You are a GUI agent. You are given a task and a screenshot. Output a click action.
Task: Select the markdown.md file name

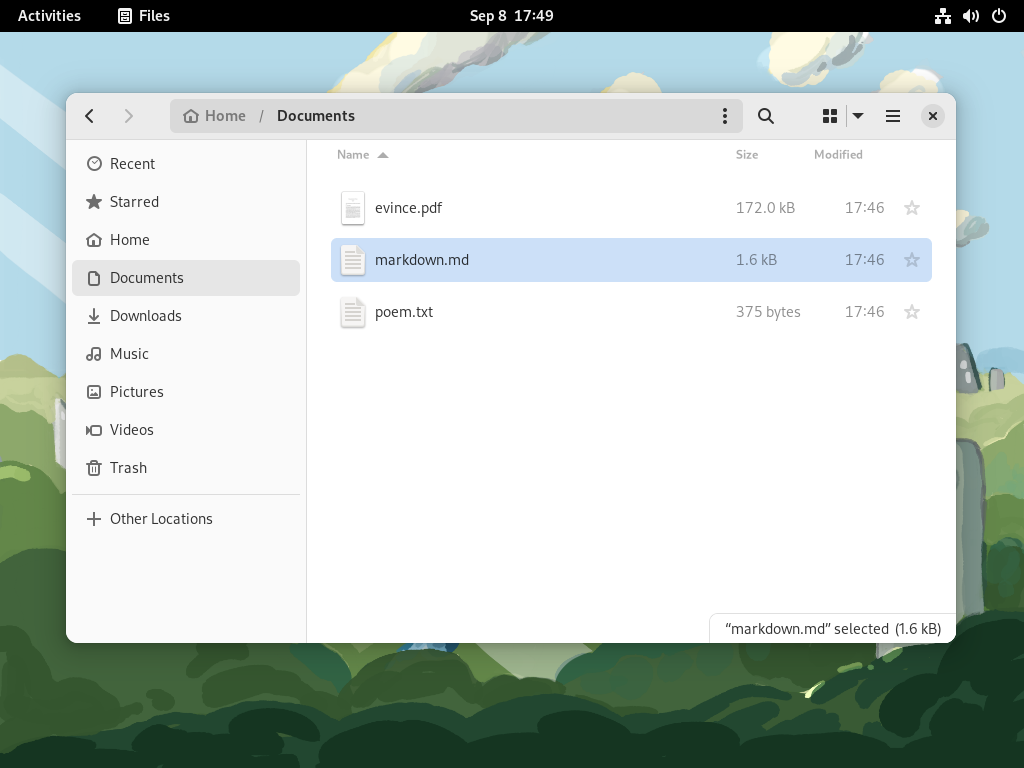pos(422,260)
